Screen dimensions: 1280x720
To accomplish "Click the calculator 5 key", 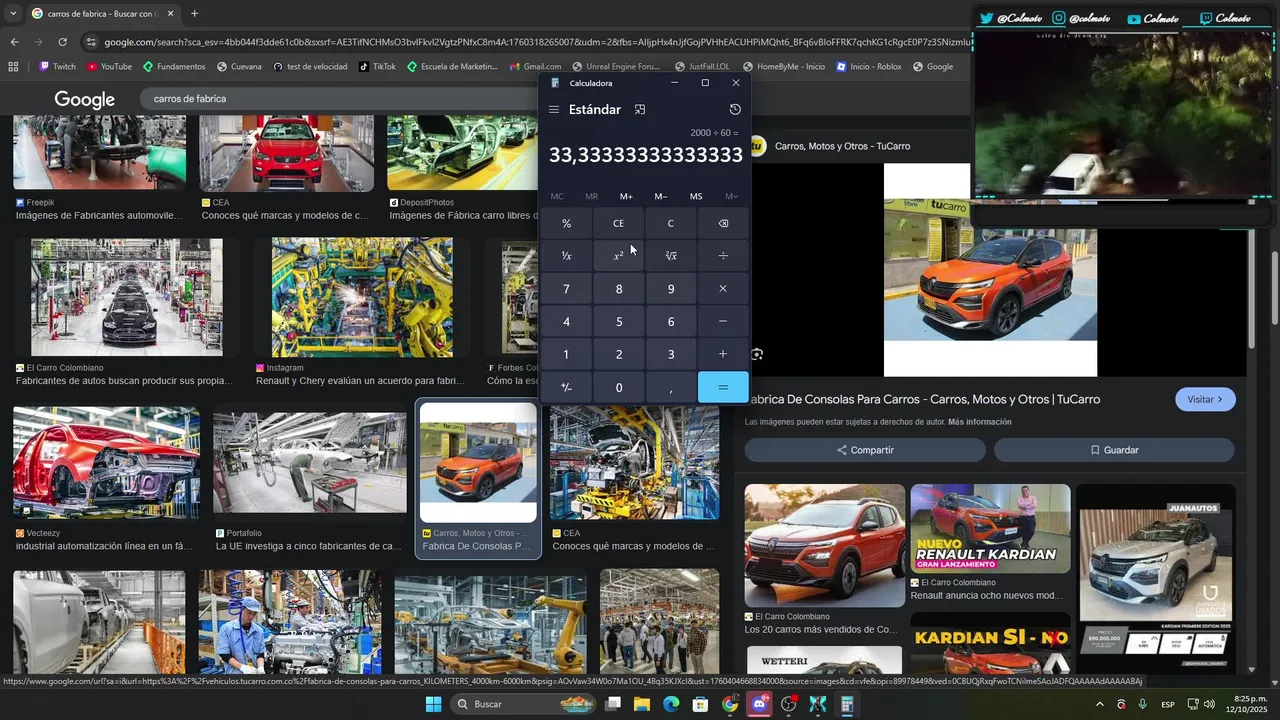I will point(618,322).
